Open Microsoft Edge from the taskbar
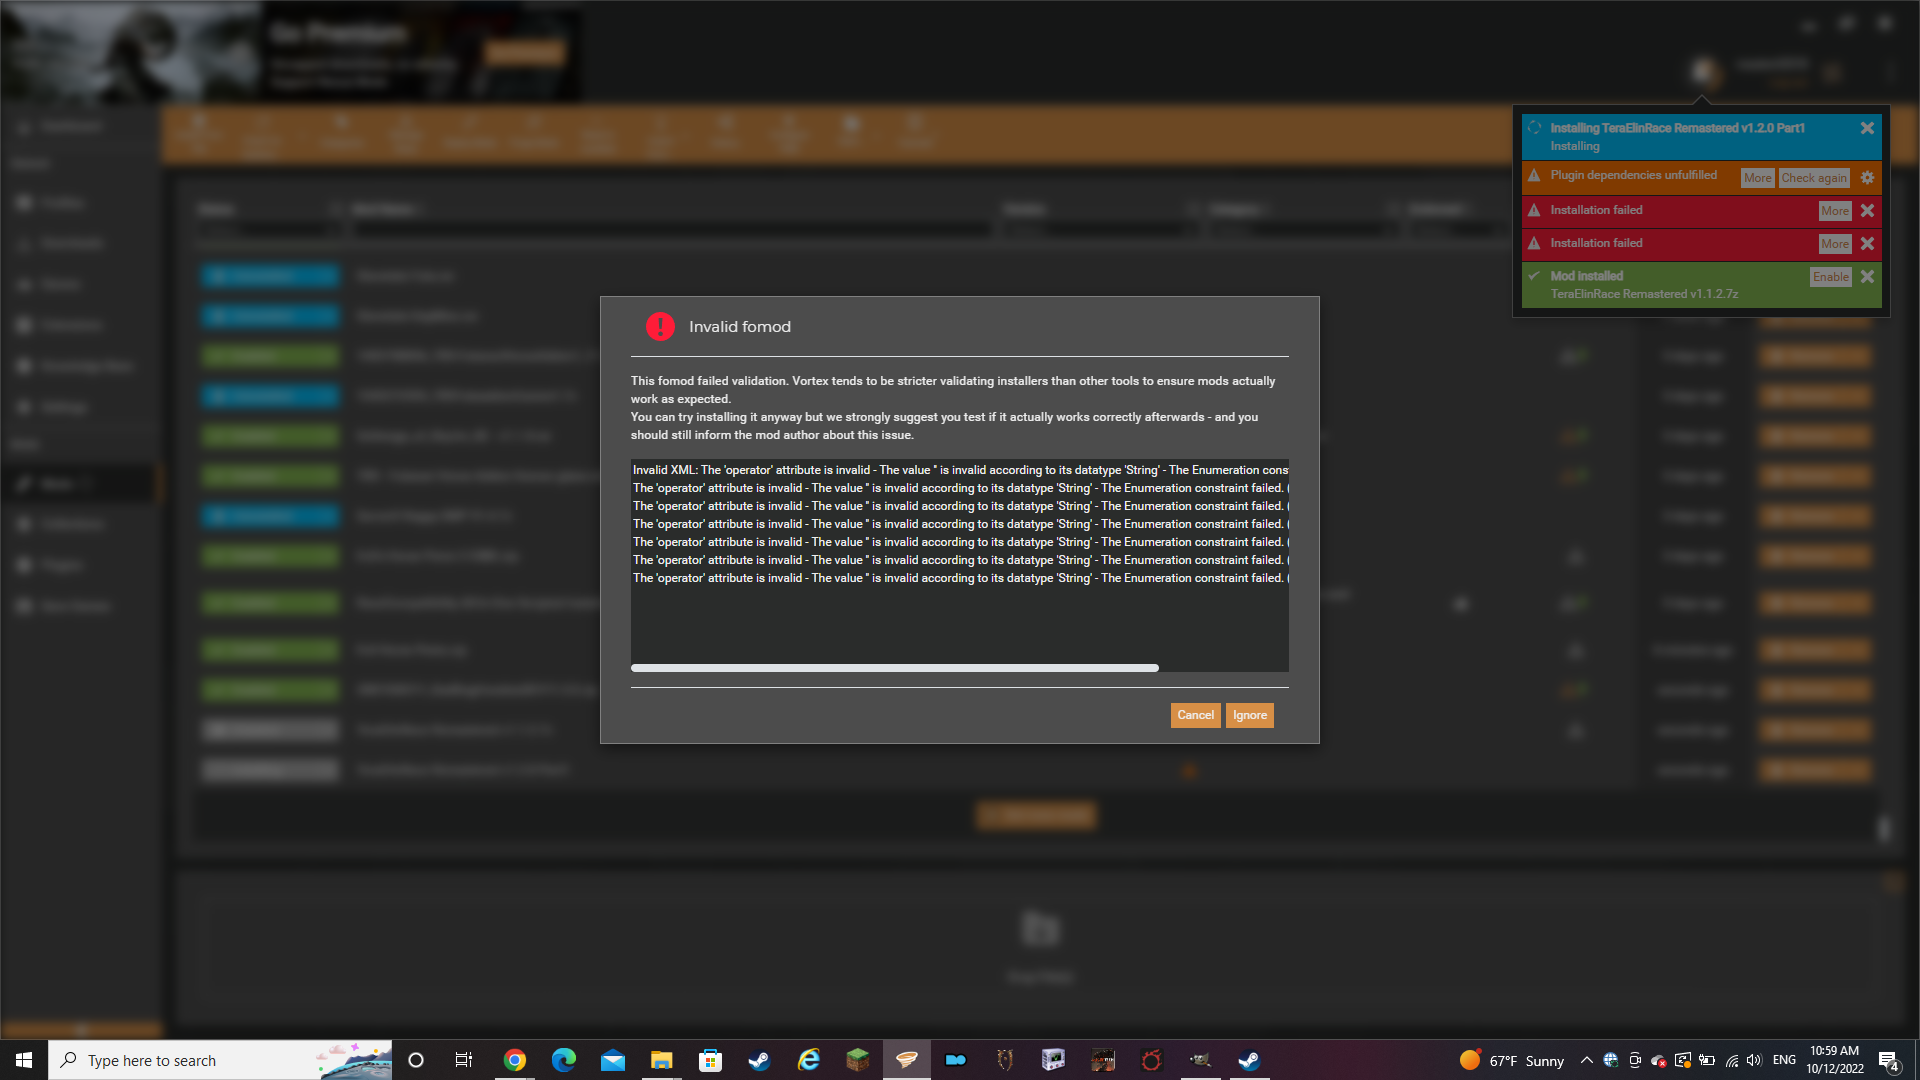Screen dimensions: 1920x1080 (564, 1060)
